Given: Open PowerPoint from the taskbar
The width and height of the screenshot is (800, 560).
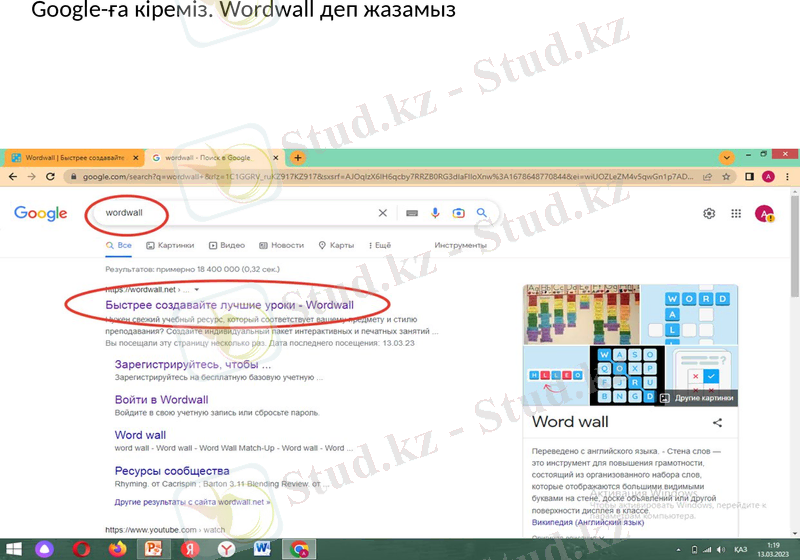Looking at the screenshot, I should pyautogui.click(x=153, y=549).
